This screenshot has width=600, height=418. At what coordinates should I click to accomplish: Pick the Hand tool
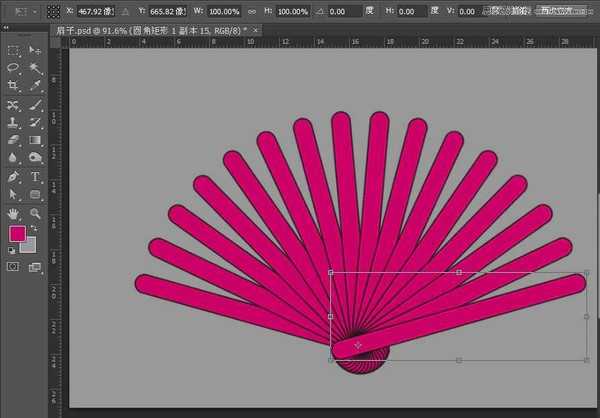pyautogui.click(x=13, y=213)
